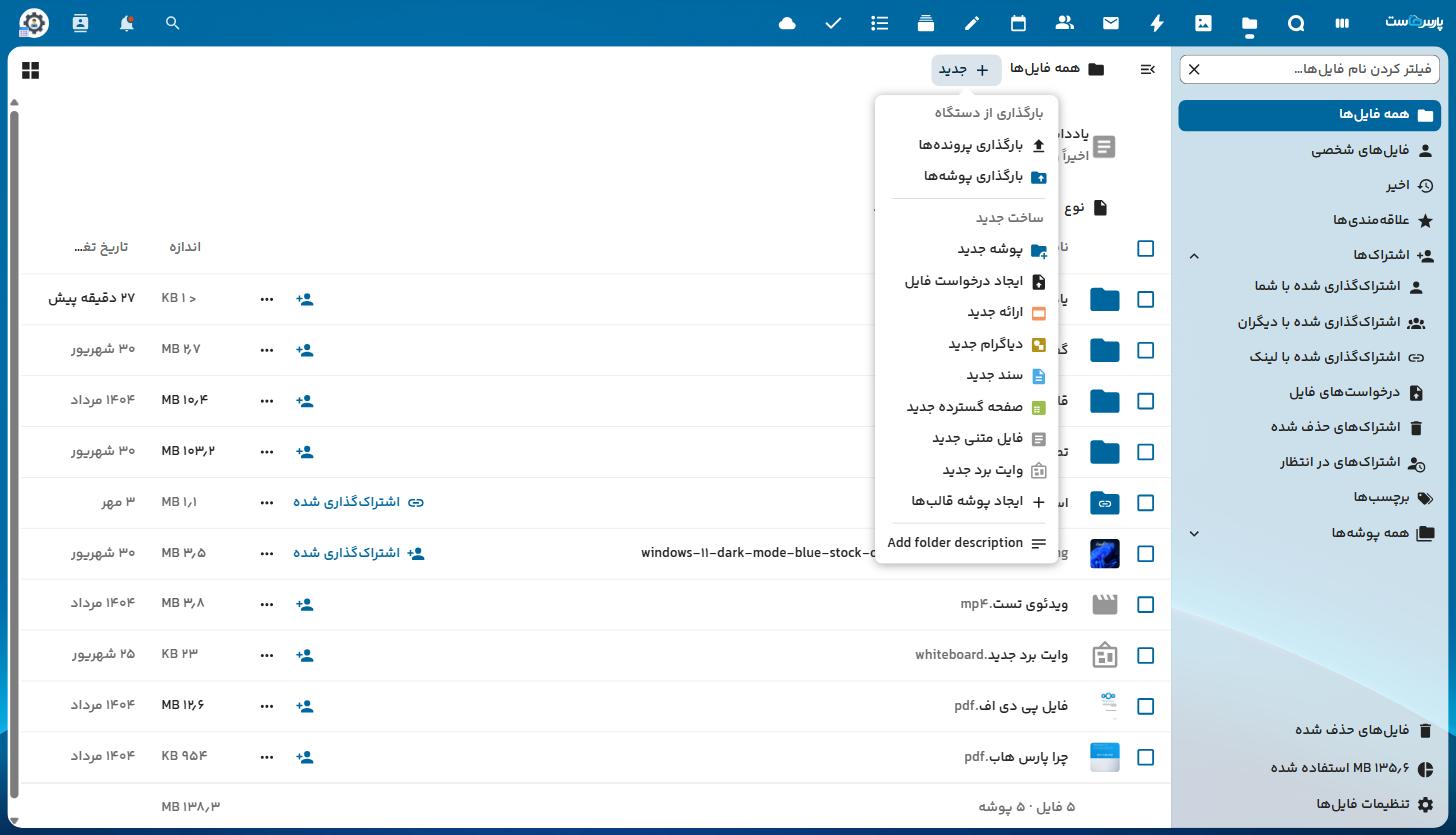The image size is (1456, 835).
Task: Open share icon for ویدئوی تست.mp4
Action: click(305, 604)
